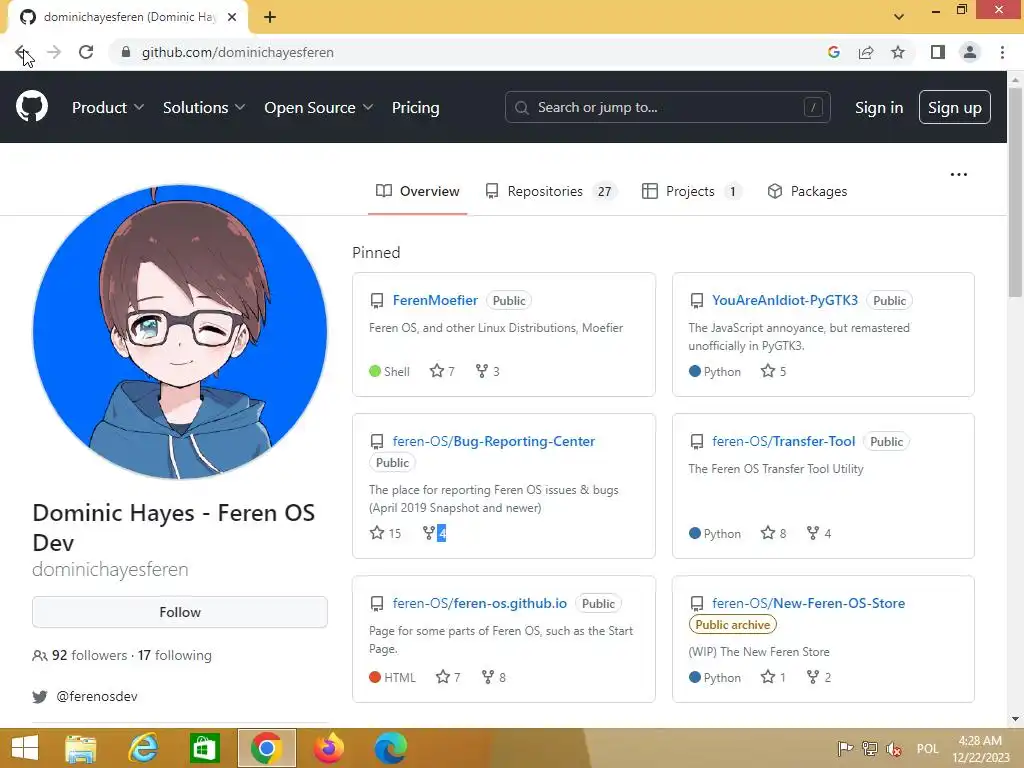The width and height of the screenshot is (1024, 768).
Task: Open the FerenMoefier repository
Action: coord(435,300)
